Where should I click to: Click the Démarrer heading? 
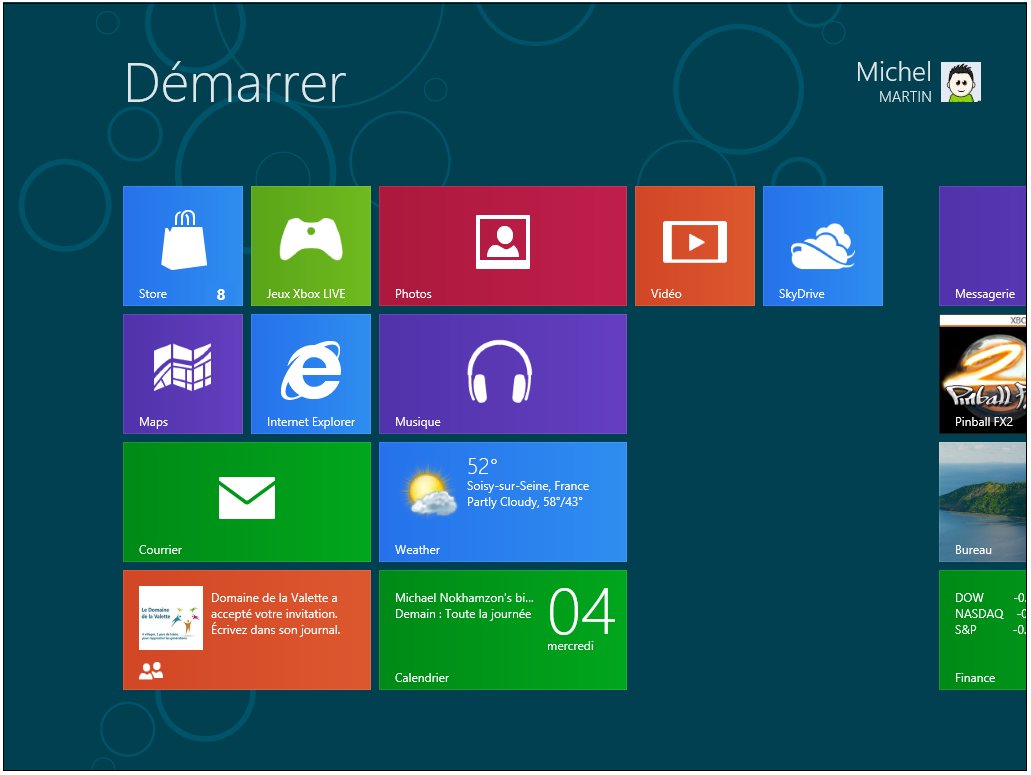click(235, 83)
